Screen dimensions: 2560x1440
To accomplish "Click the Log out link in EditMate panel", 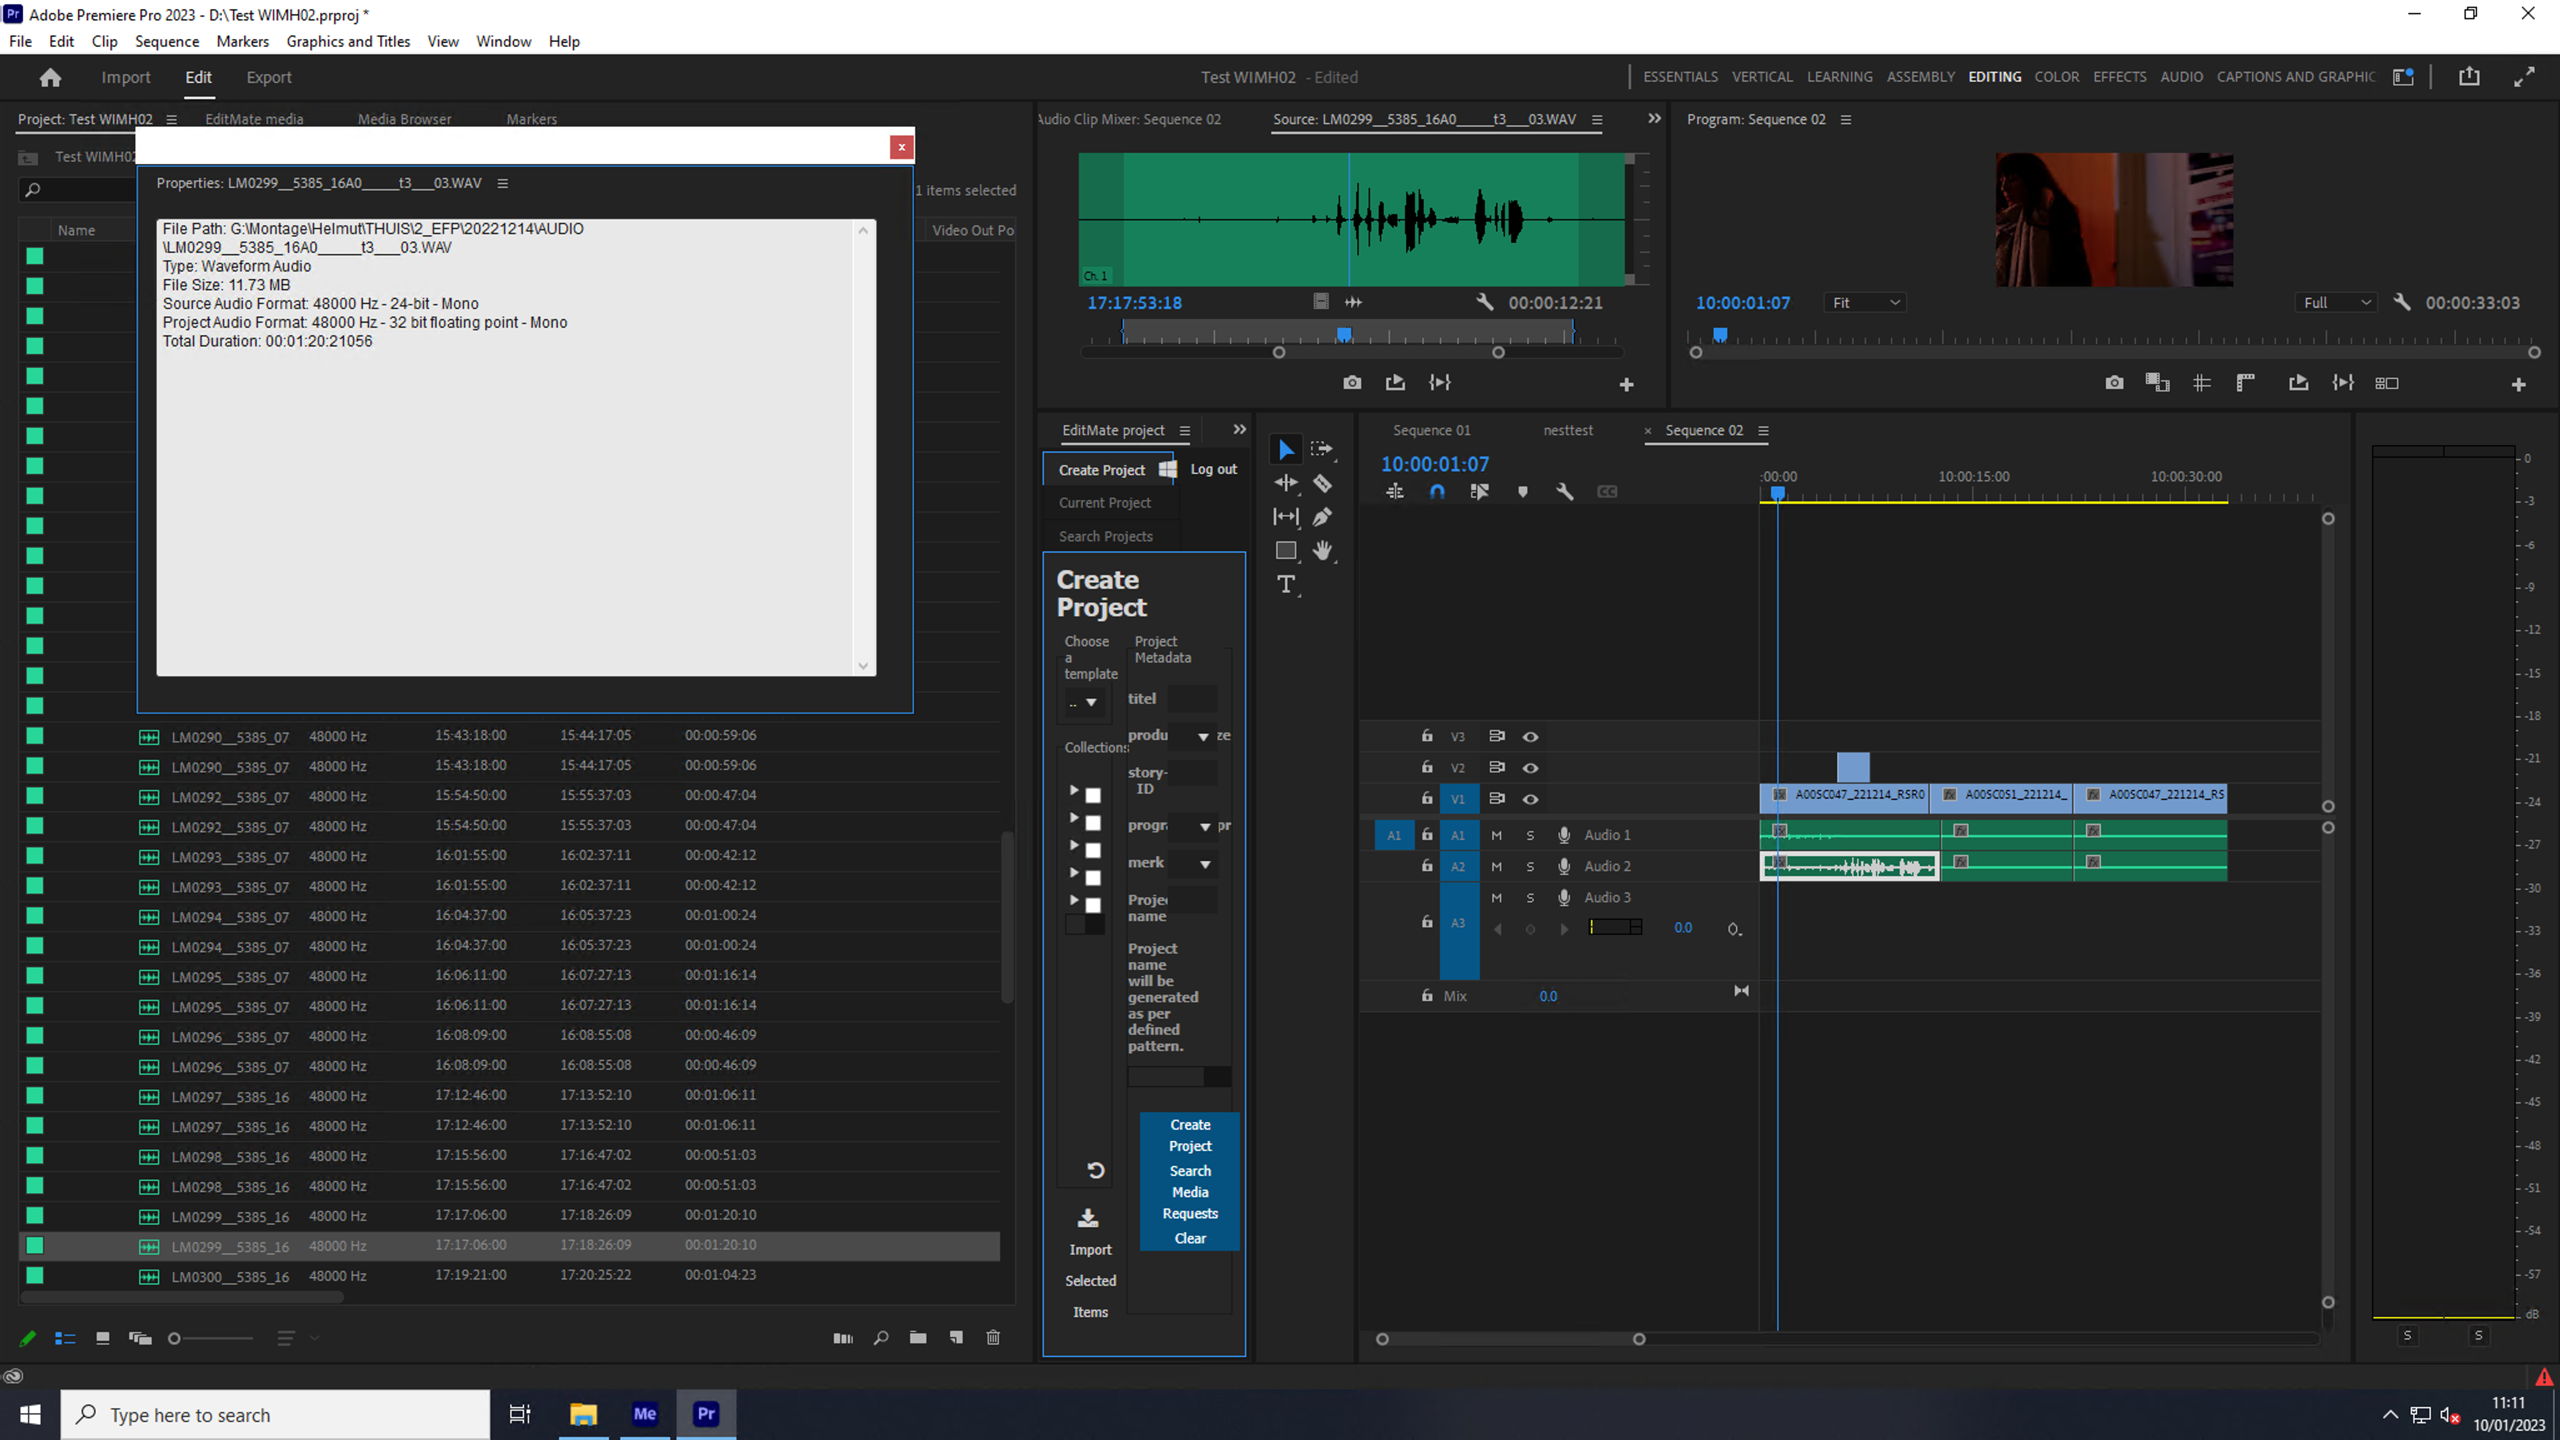I will 1212,469.
